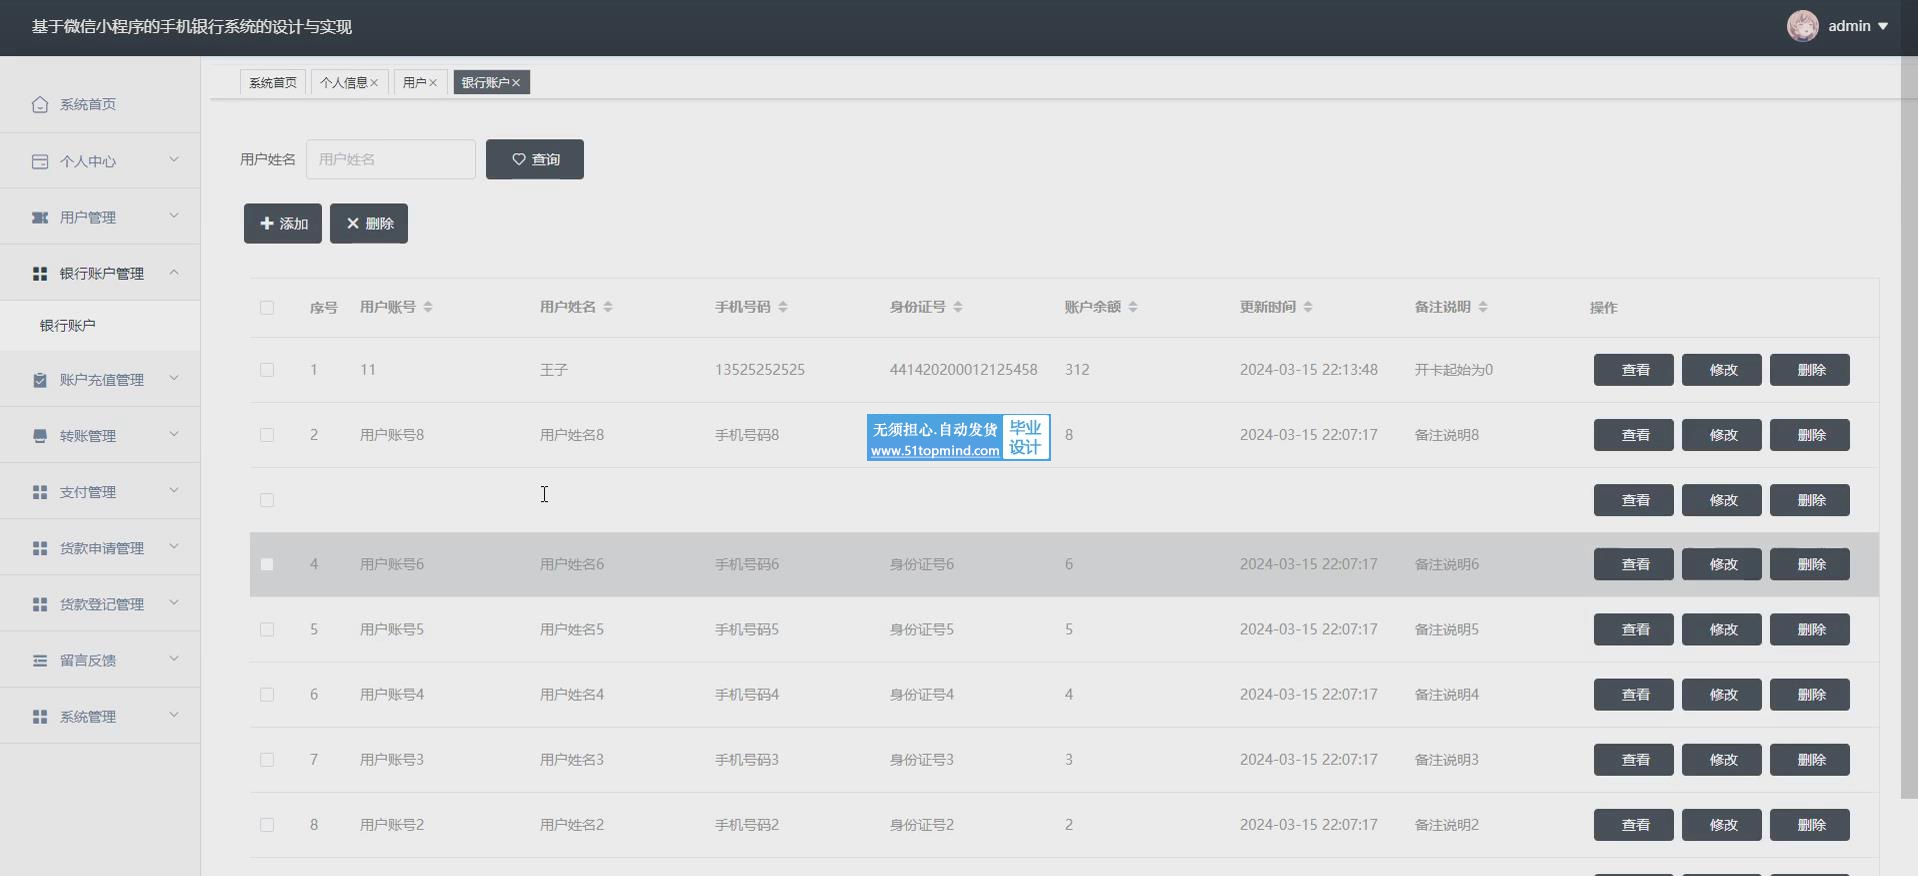The image size is (1918, 876).
Task: Check the row for 用户账号4
Action: click(x=267, y=695)
